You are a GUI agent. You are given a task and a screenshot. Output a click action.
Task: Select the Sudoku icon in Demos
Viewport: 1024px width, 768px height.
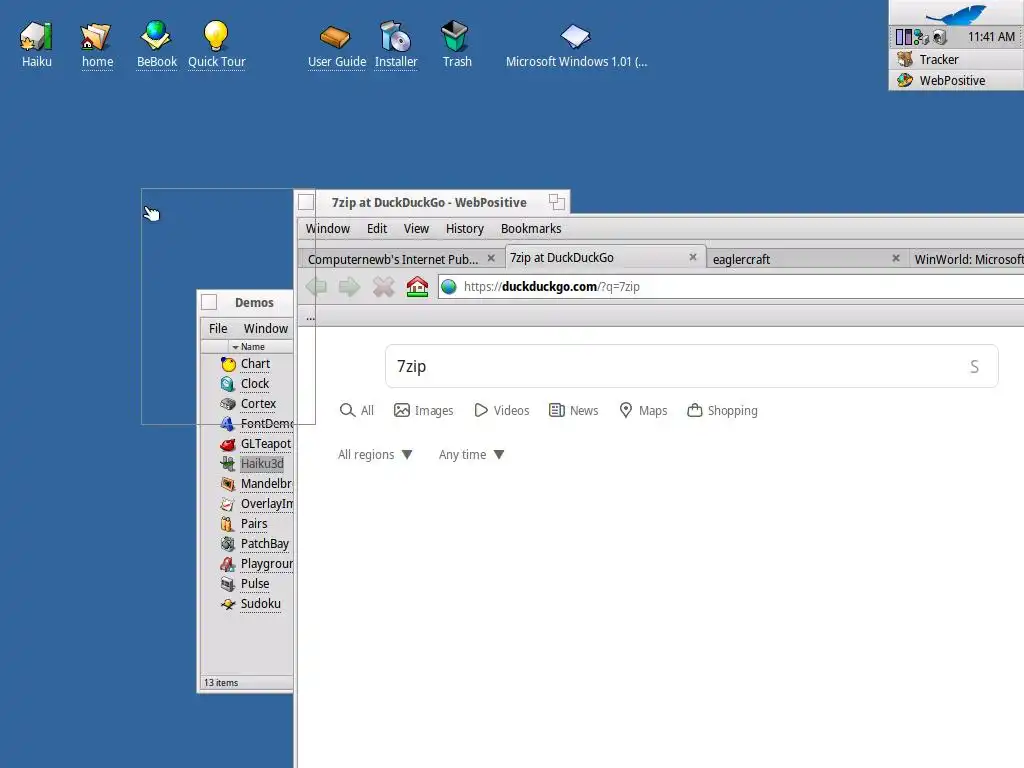pos(228,604)
